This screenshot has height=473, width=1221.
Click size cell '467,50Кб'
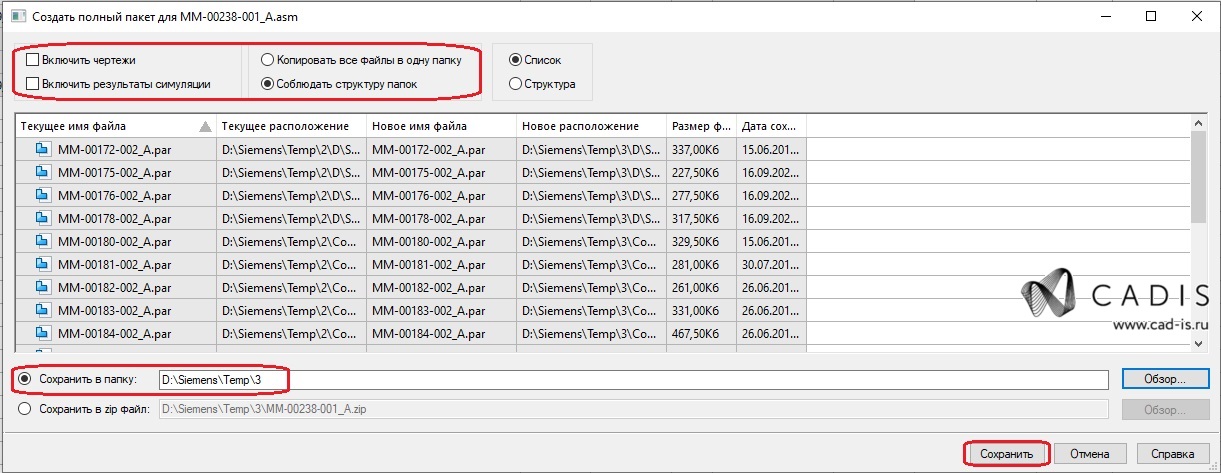701,333
